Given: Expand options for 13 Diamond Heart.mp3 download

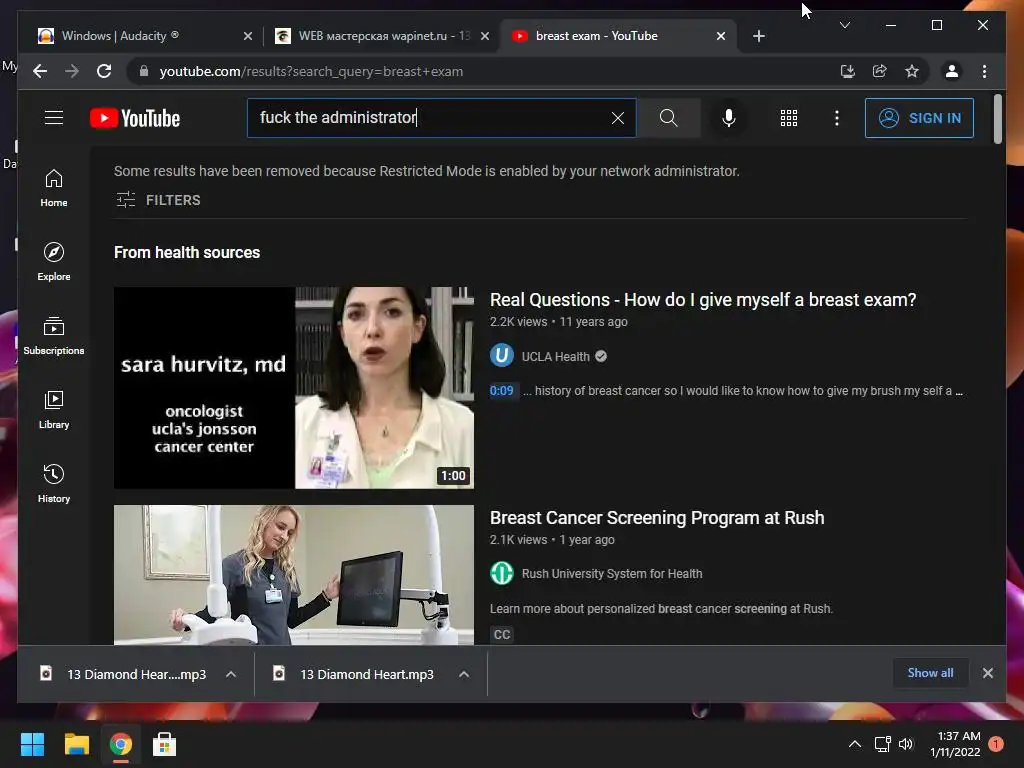Looking at the screenshot, I should coord(464,674).
